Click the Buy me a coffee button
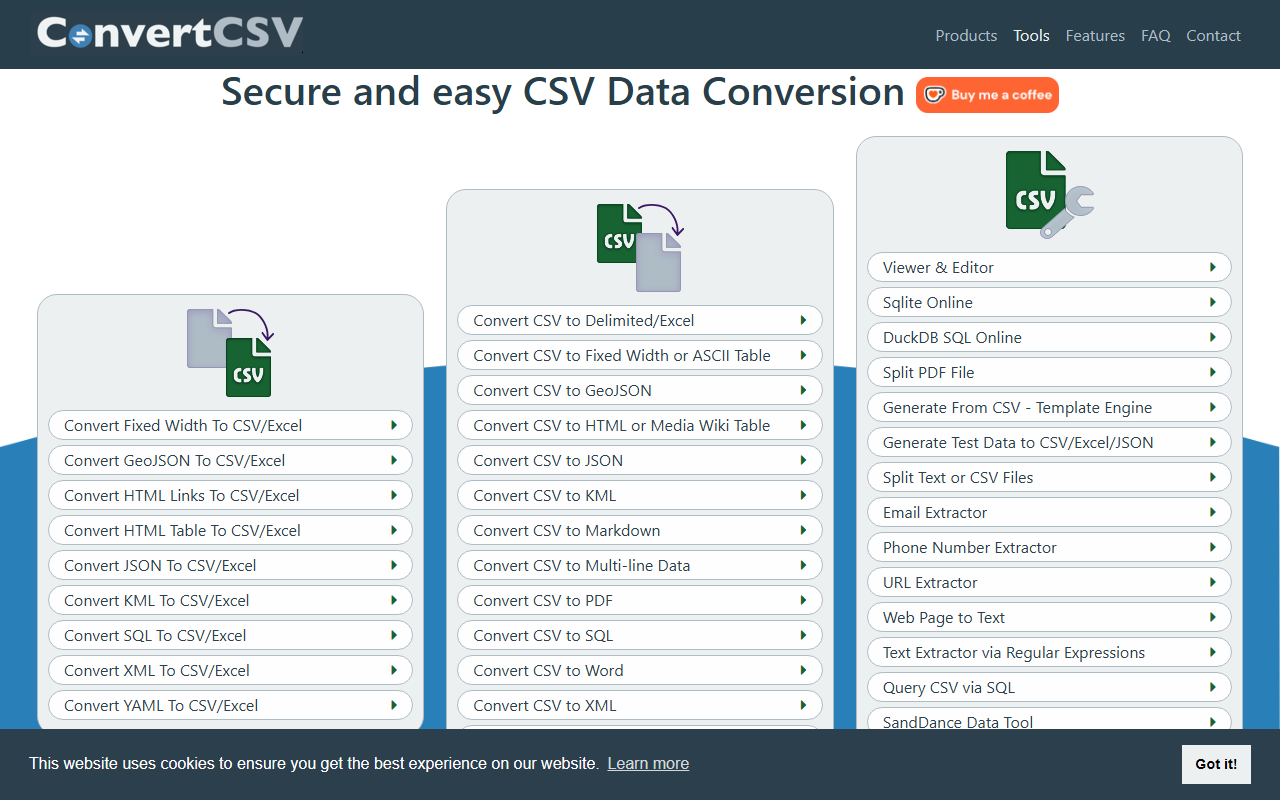Screen dimensions: 1280x800 tap(987, 95)
